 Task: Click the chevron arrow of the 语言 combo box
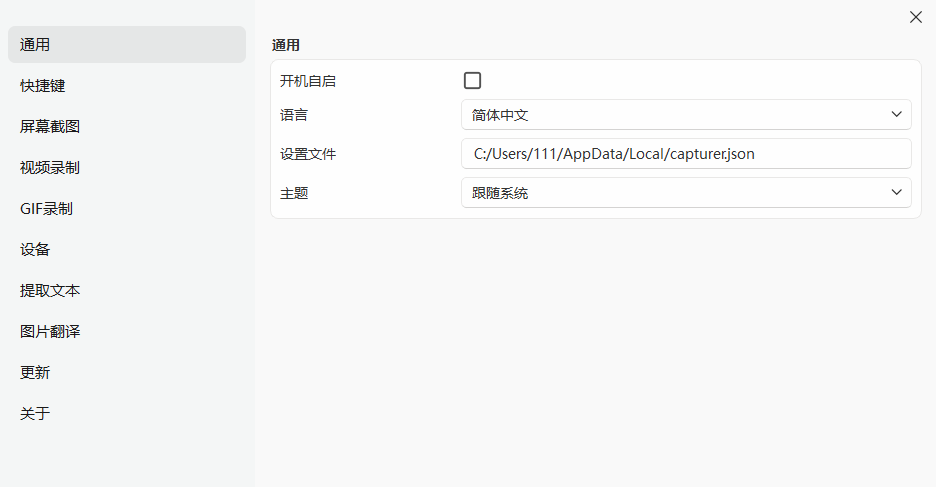(x=896, y=115)
